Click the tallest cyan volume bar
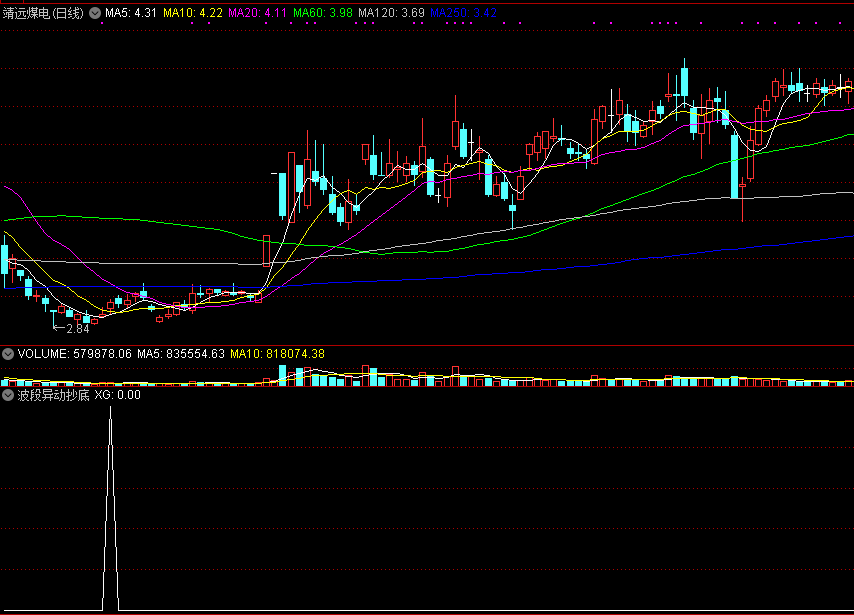This screenshot has width=854, height=615. 282,375
